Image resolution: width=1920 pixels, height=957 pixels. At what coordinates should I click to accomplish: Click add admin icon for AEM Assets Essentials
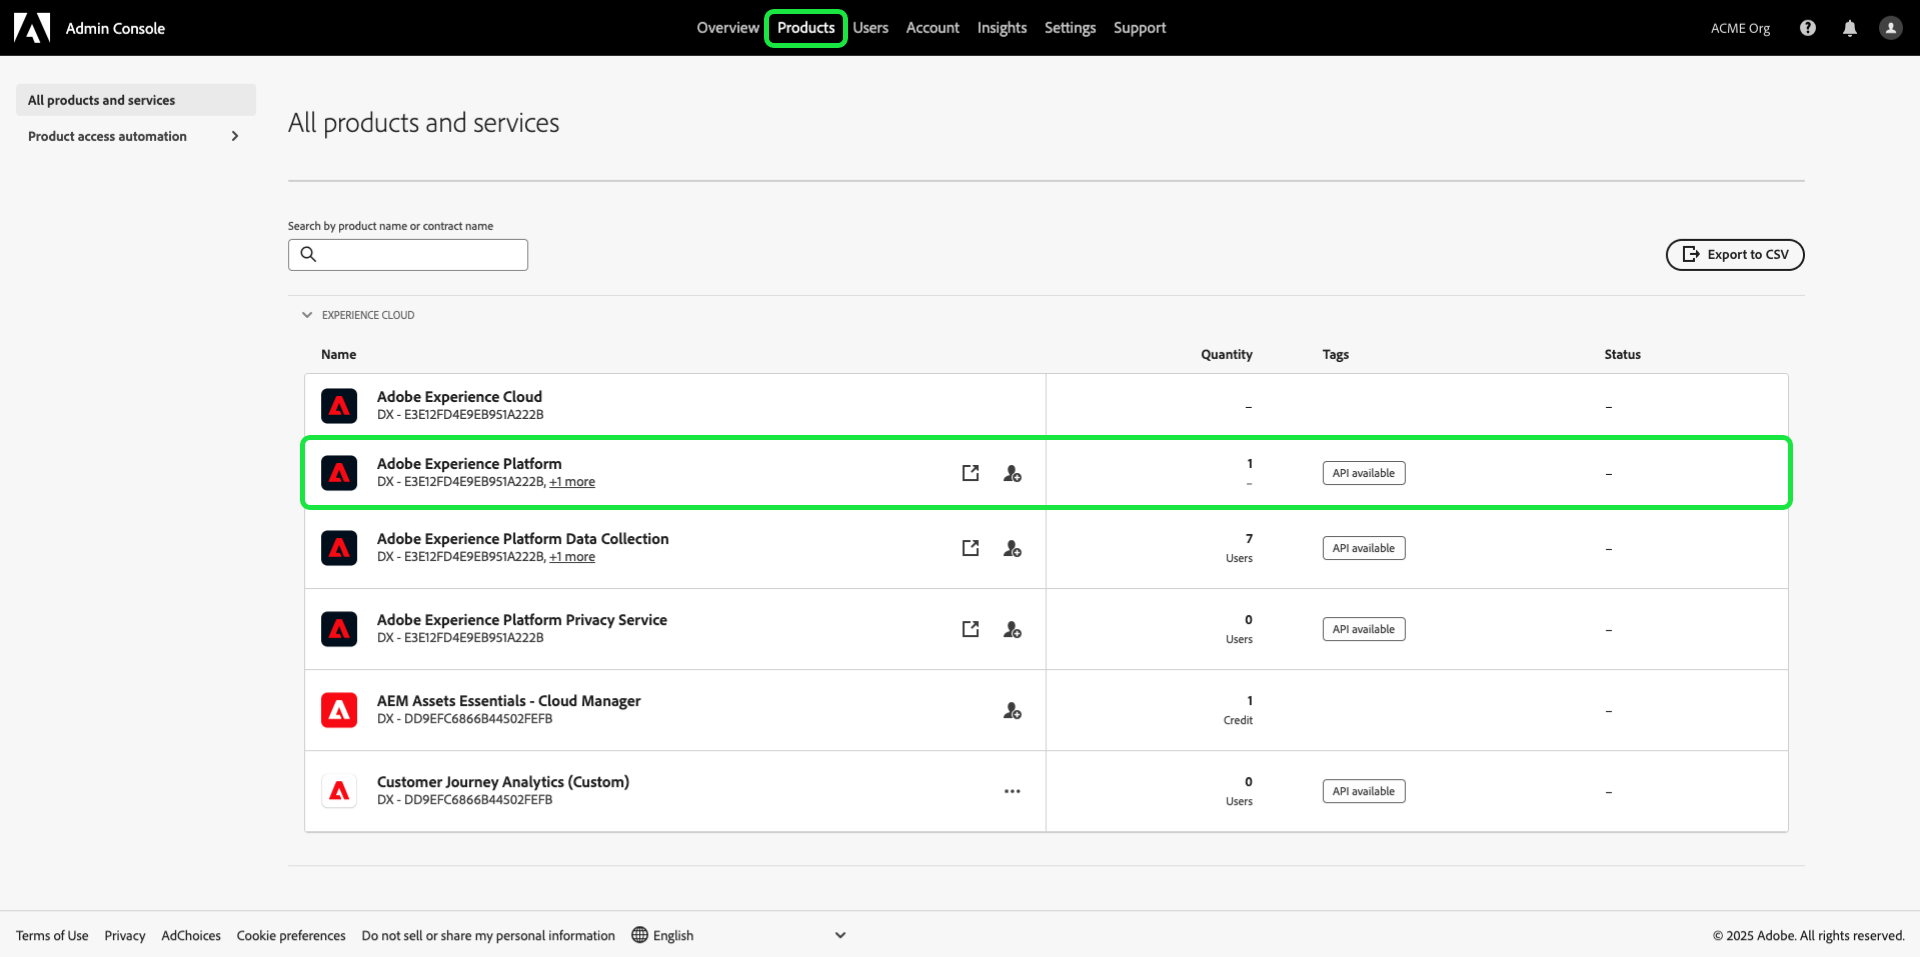(1012, 710)
